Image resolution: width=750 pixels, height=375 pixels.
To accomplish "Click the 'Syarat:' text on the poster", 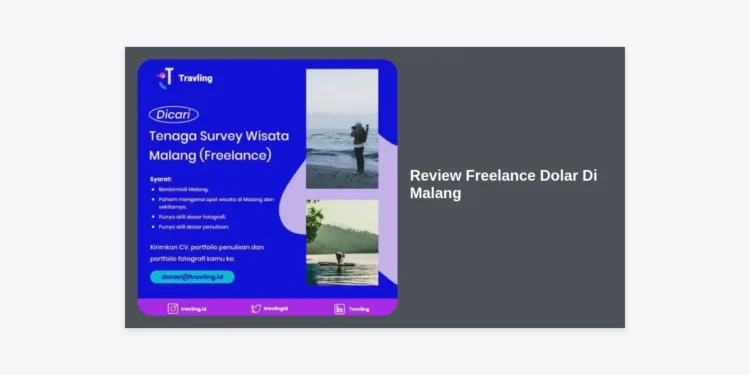I will click(x=161, y=180).
